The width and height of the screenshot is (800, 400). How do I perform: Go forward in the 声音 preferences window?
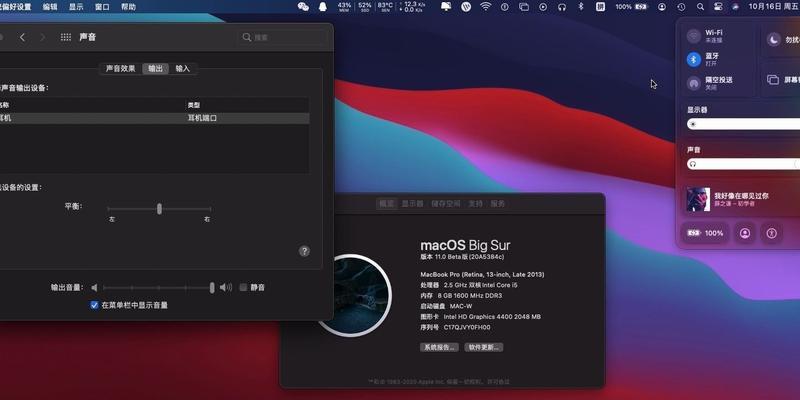(42, 37)
